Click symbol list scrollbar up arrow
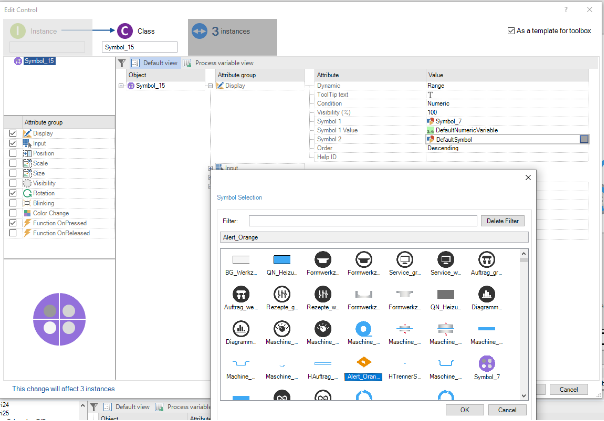 (523, 254)
